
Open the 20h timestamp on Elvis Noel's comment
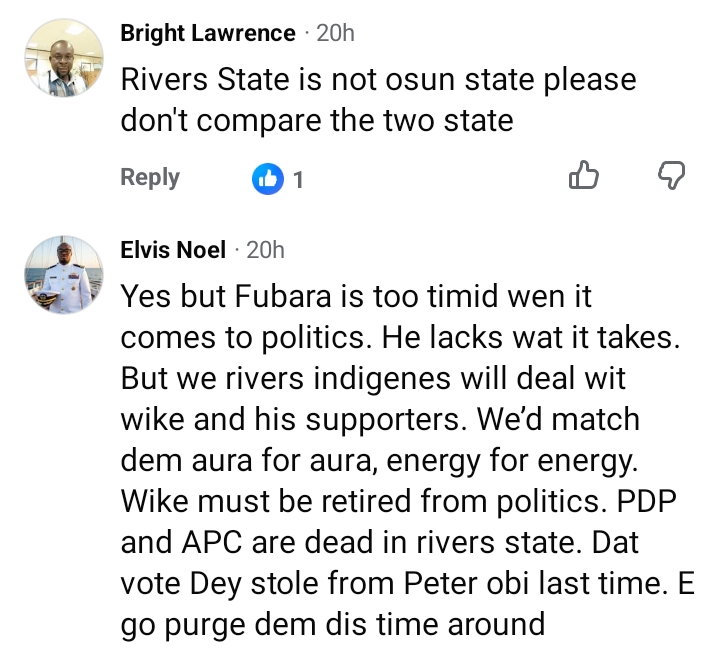pyautogui.click(x=265, y=250)
